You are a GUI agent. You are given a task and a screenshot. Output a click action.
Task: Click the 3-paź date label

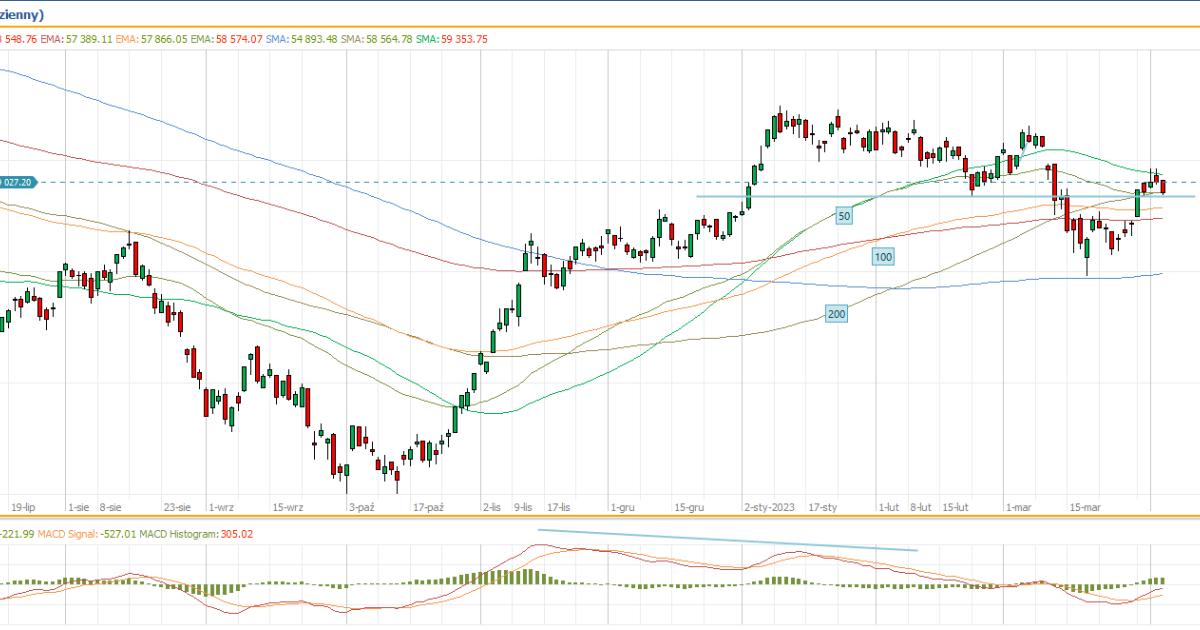[x=361, y=508]
